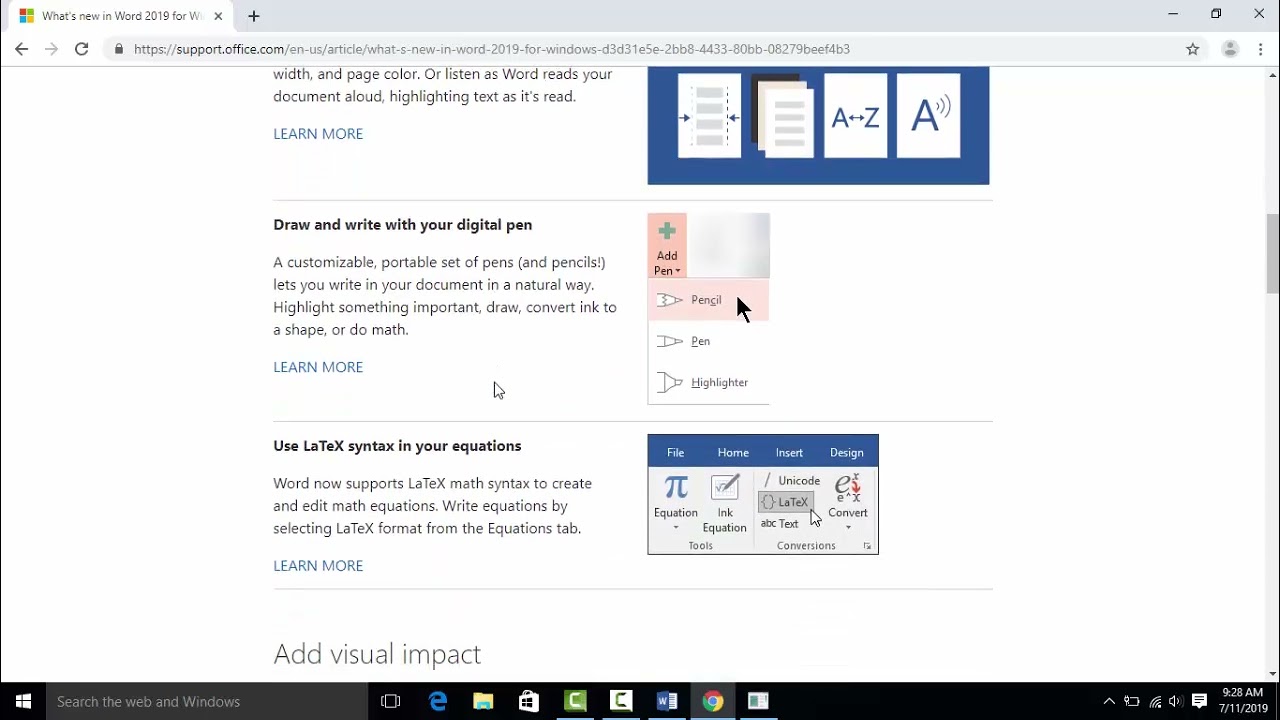The image size is (1280, 720).
Task: Open the Microsoft Store taskbar icon
Action: (x=529, y=701)
